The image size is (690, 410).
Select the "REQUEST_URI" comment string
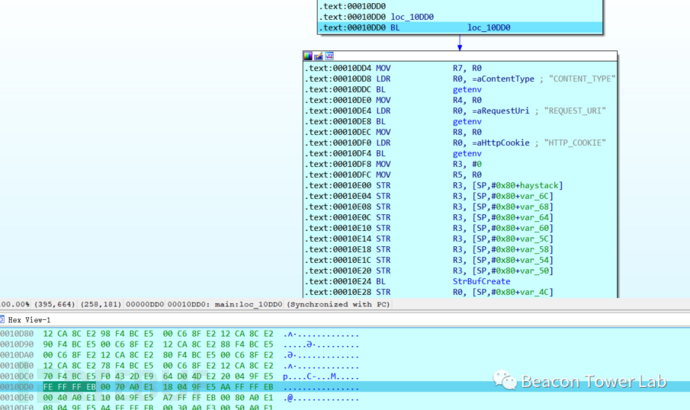tap(575, 111)
